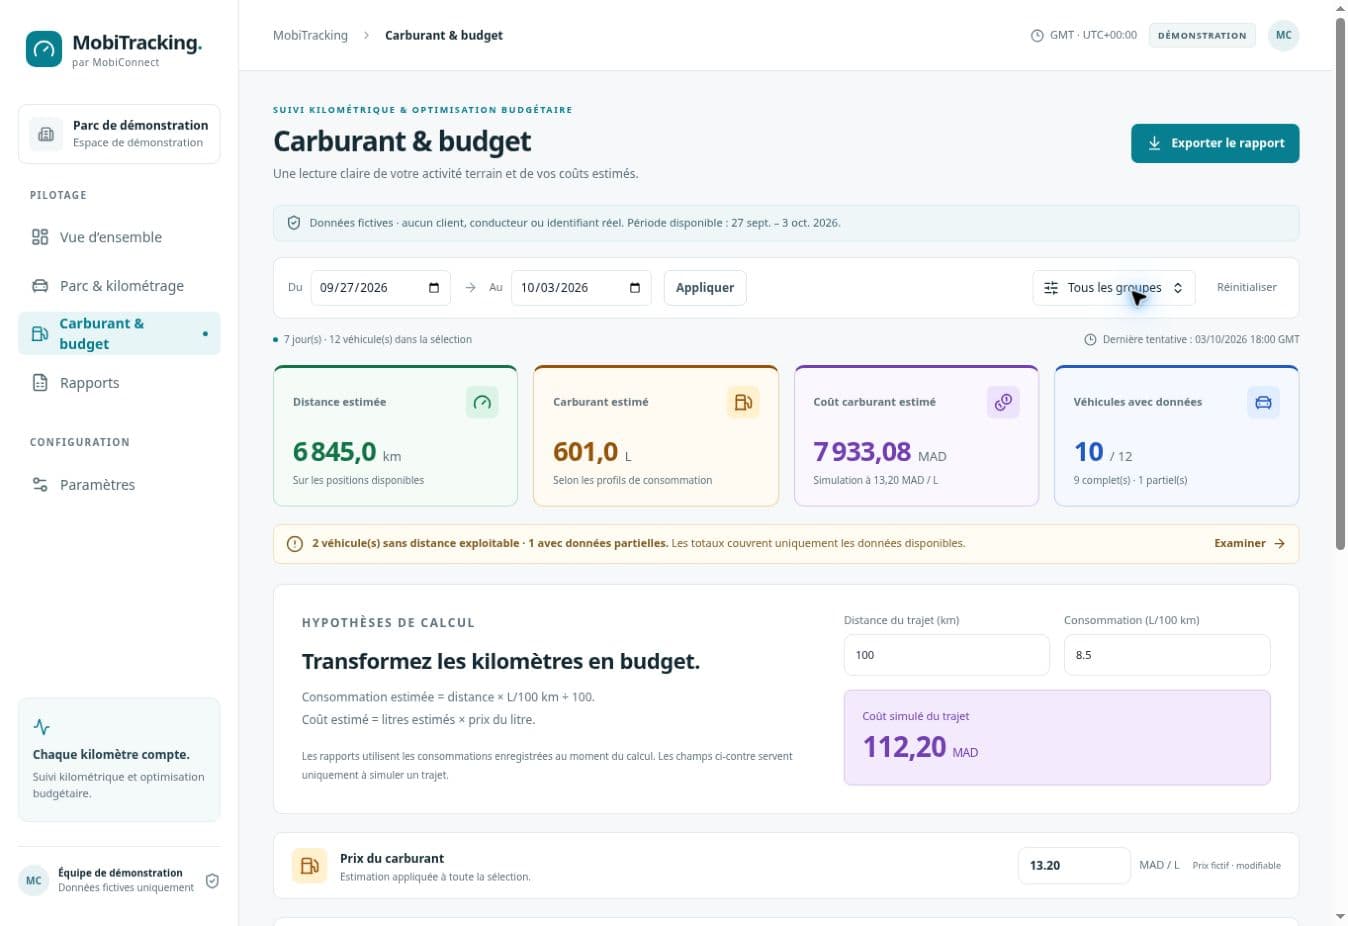Click the fuel pump icon on Carburant estimé card
Viewport: 1348px width, 926px height.
click(x=743, y=402)
